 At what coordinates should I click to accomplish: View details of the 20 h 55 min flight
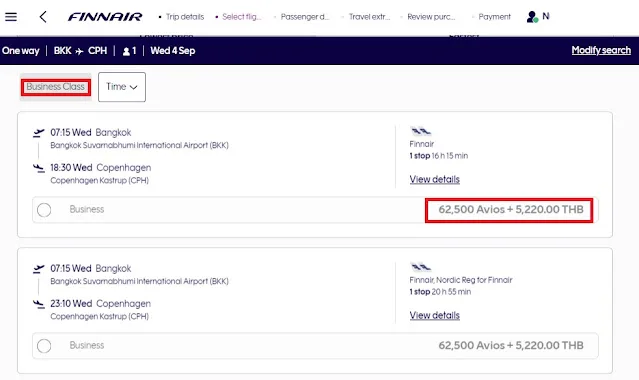click(434, 316)
